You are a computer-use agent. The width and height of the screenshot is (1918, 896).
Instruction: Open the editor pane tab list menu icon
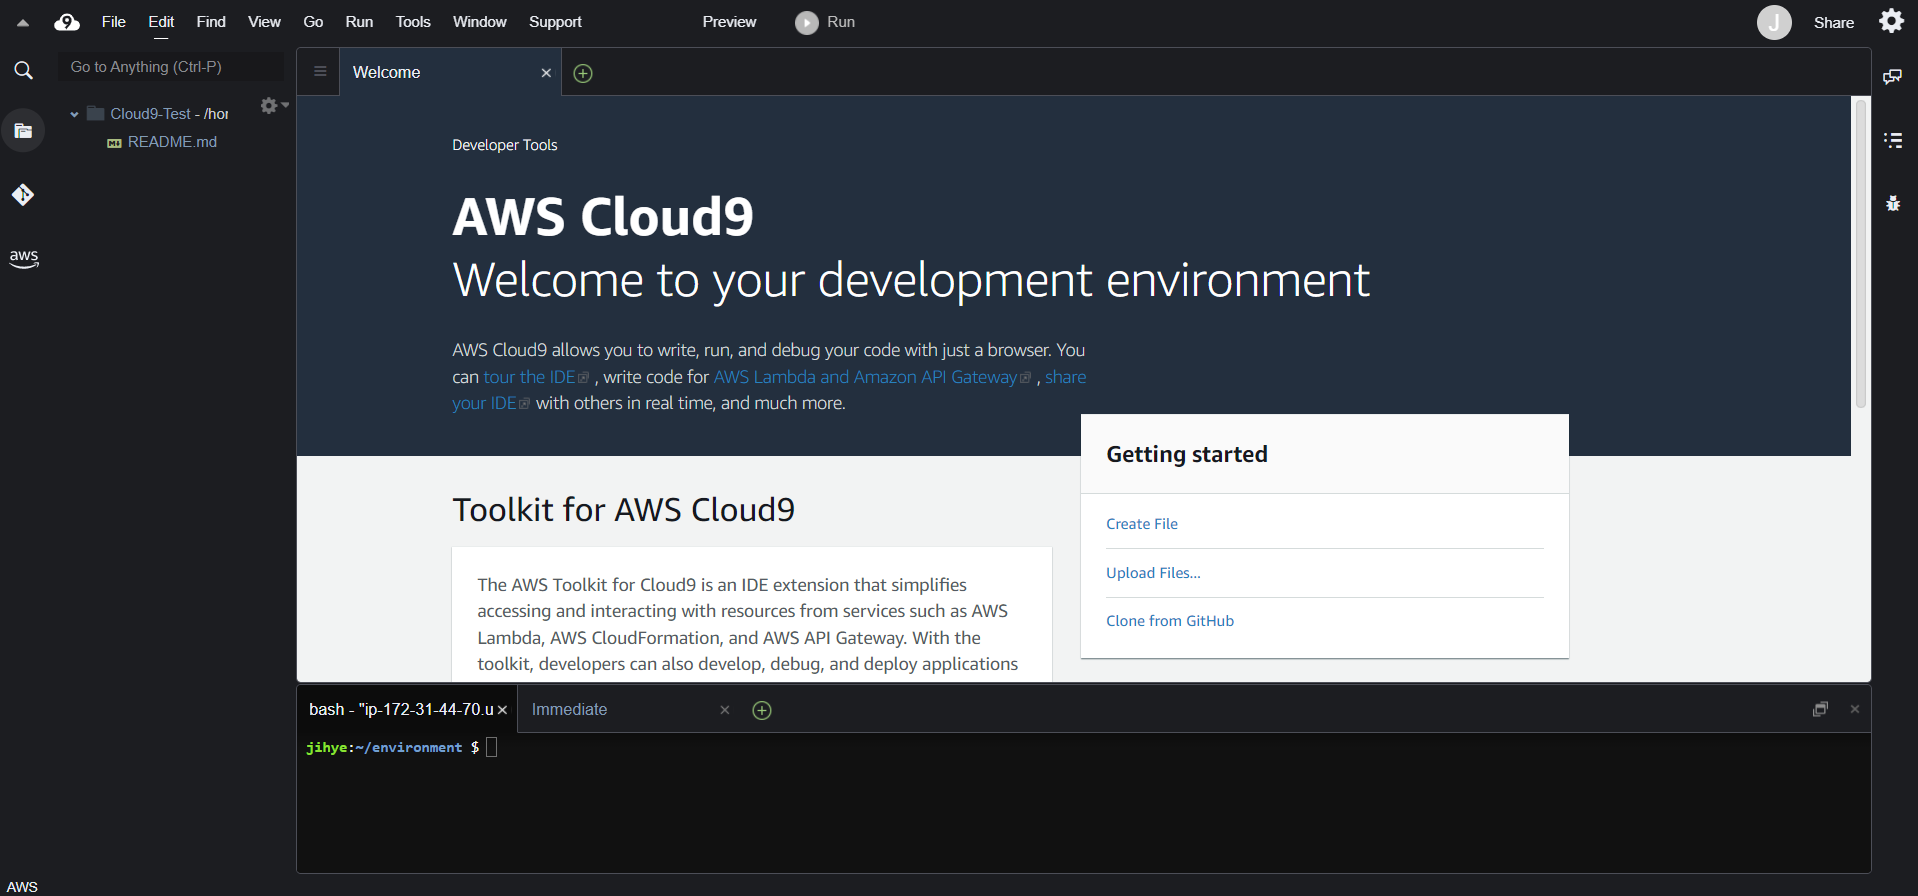(320, 72)
